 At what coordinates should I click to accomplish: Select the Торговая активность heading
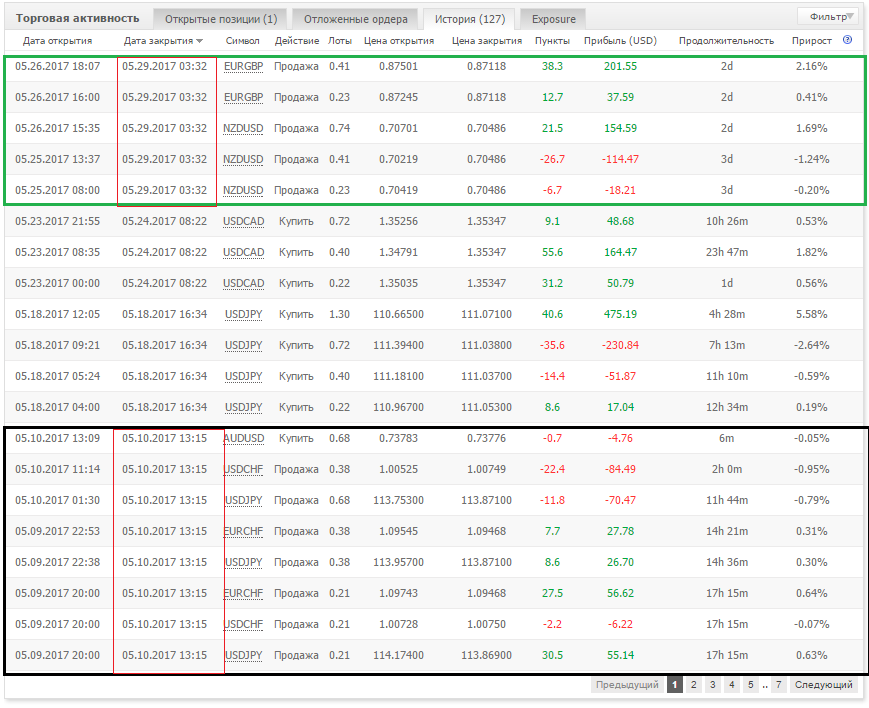coord(78,18)
